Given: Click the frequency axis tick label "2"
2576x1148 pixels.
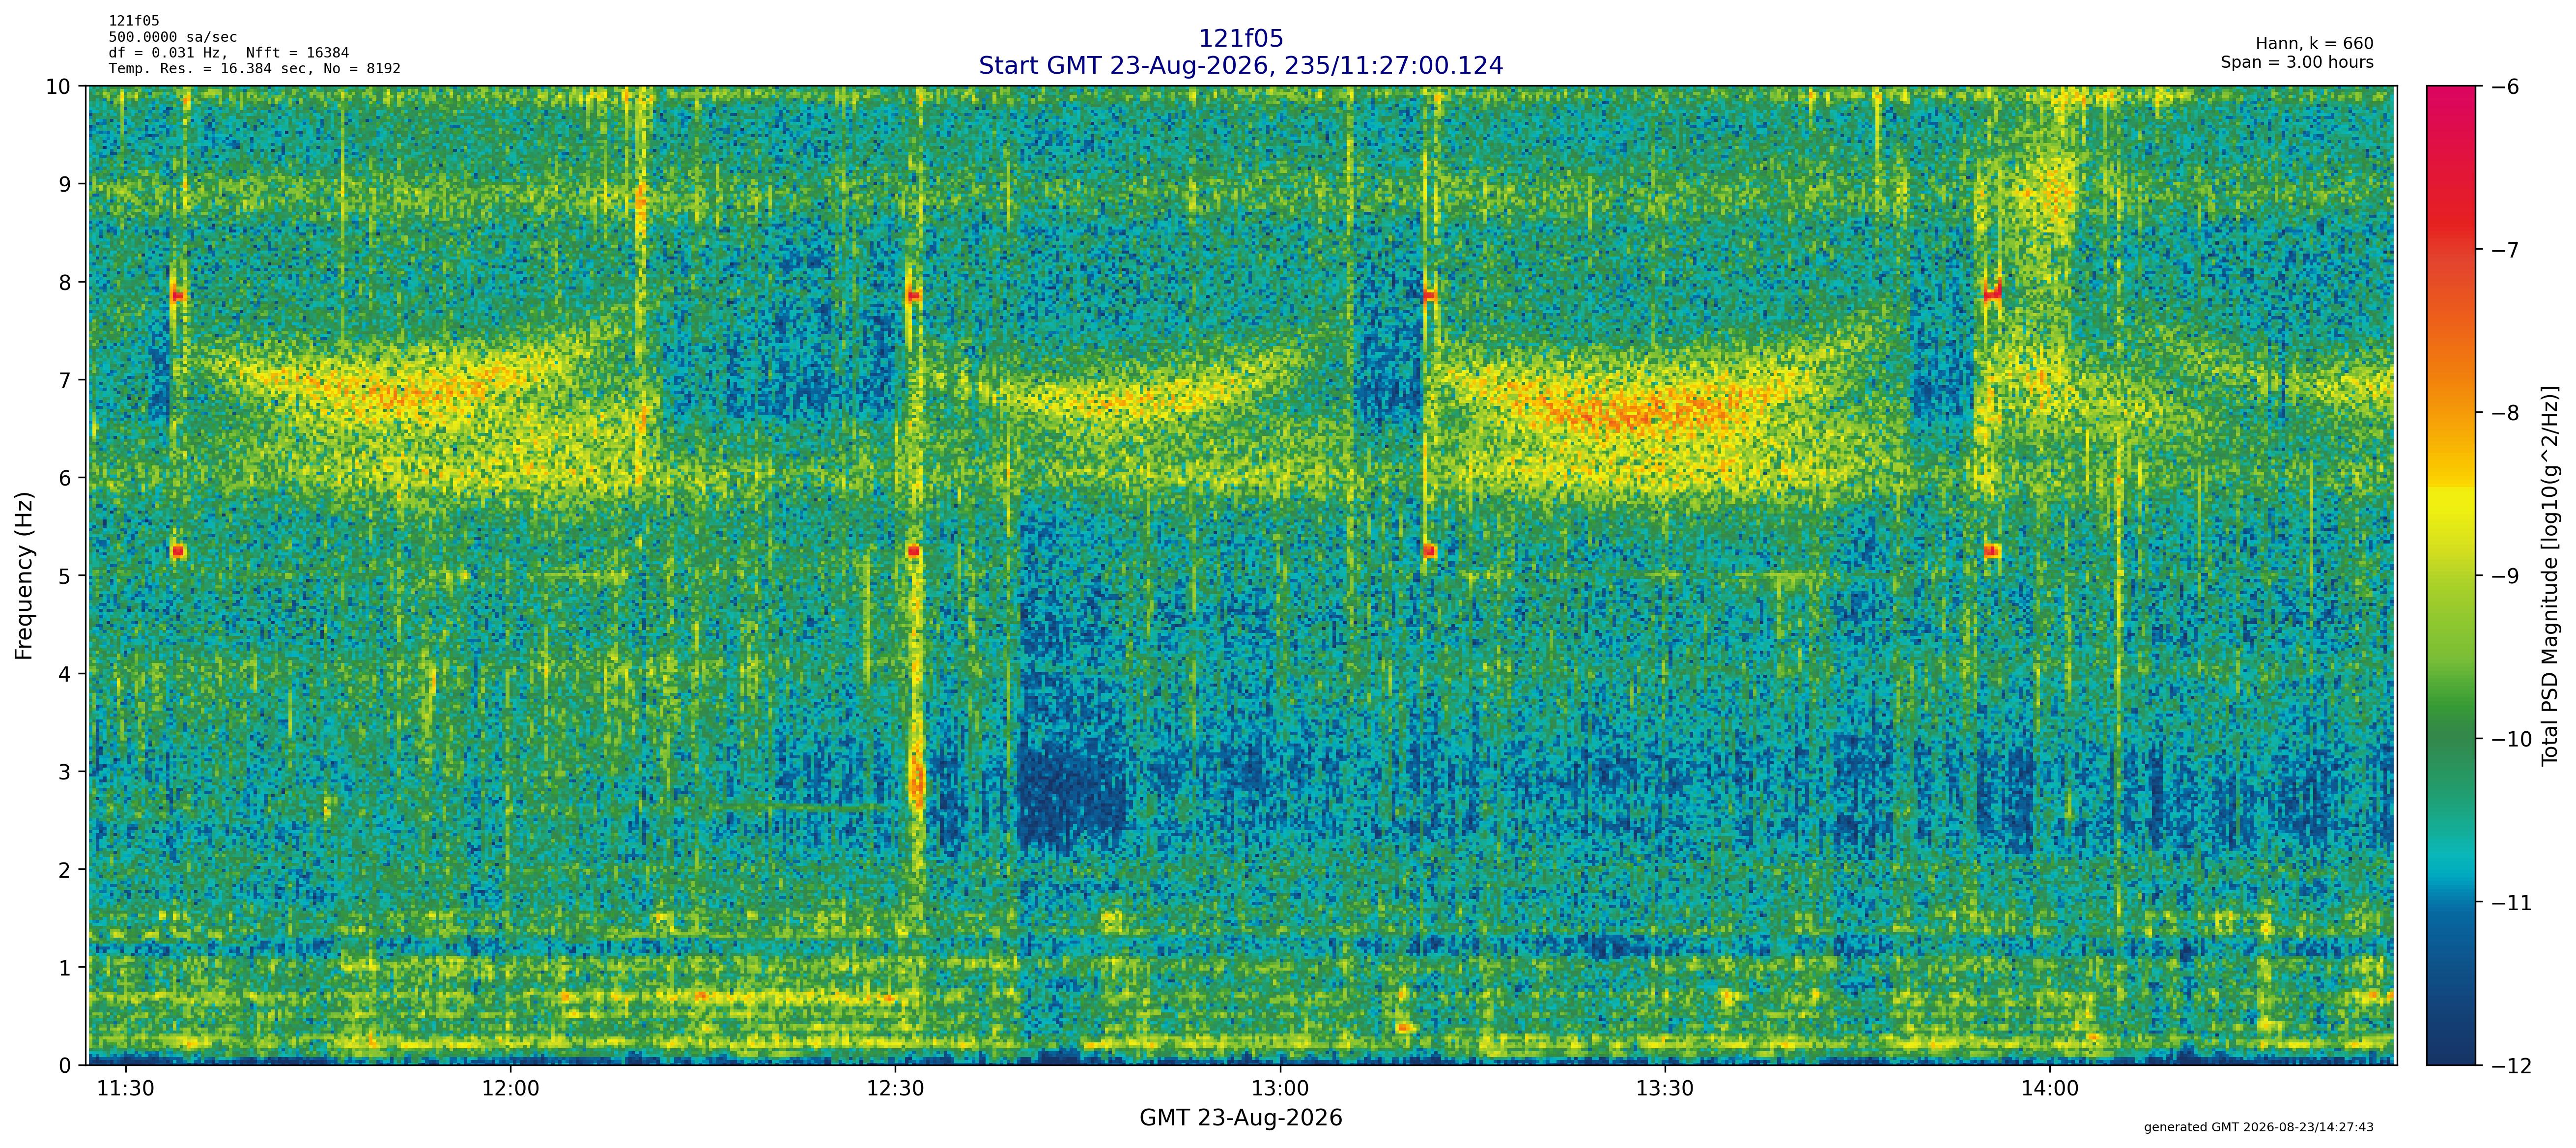Looking at the screenshot, I should coord(65,870).
